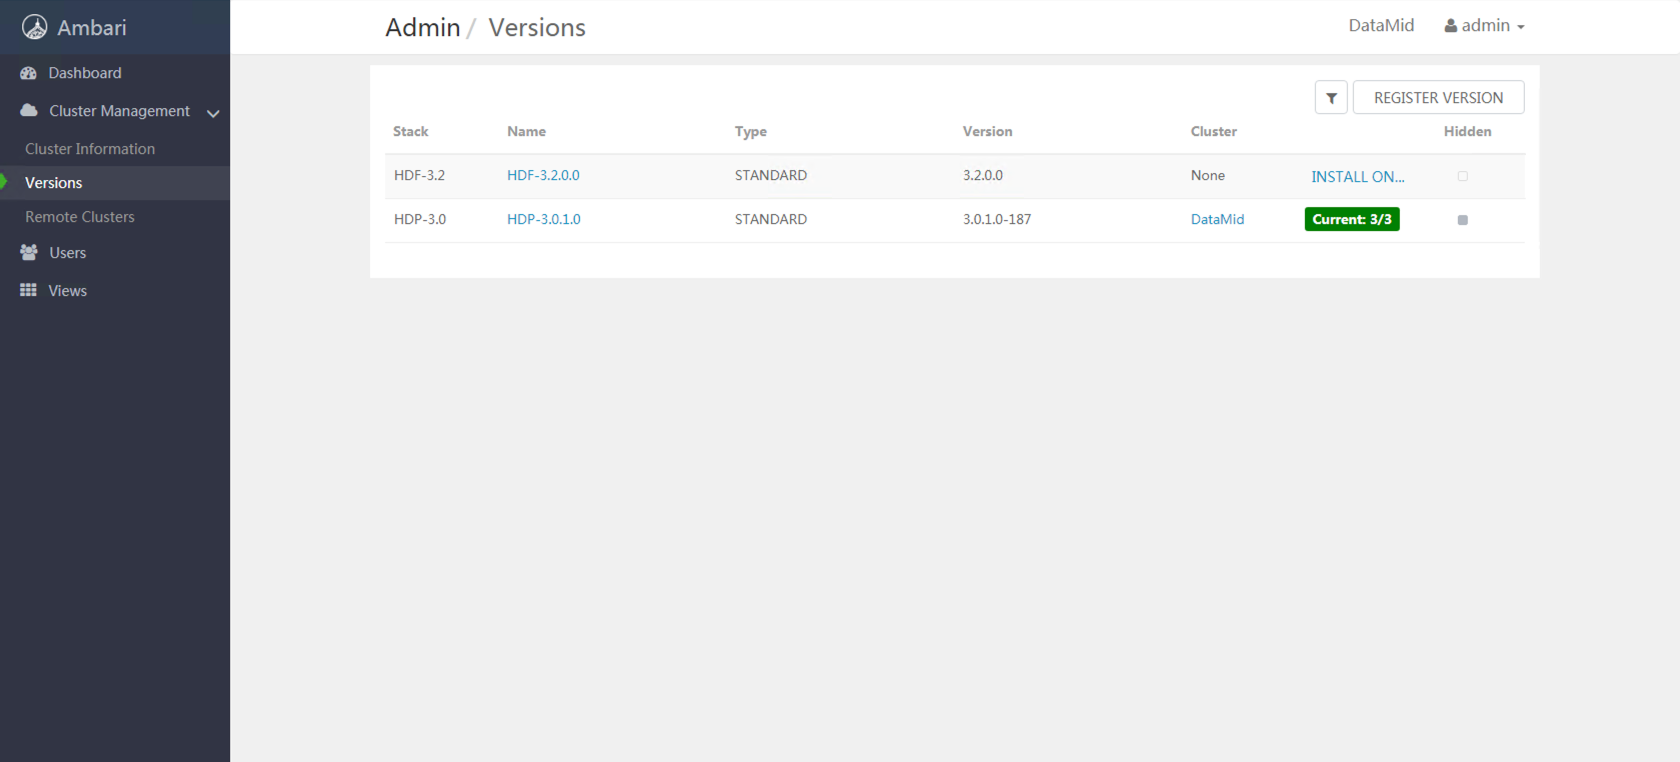The width and height of the screenshot is (1680, 762).
Task: Open the versions filter funnel icon
Action: coord(1331,98)
